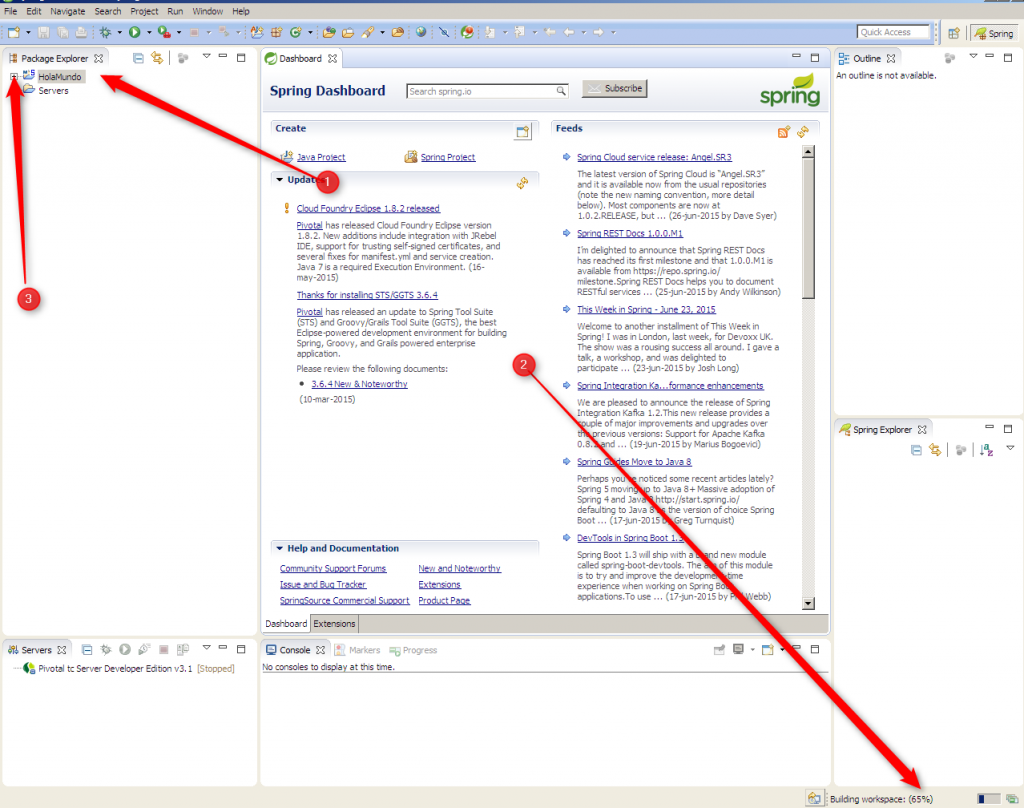Select the Run icon in the main toolbar

point(133,31)
